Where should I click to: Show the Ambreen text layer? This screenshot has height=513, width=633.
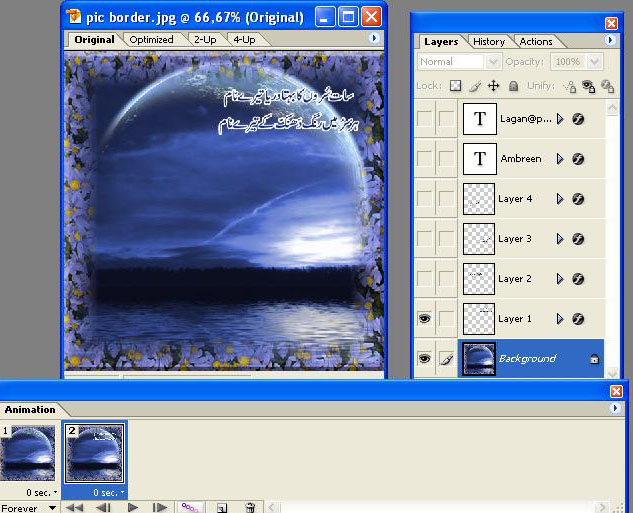(425, 159)
